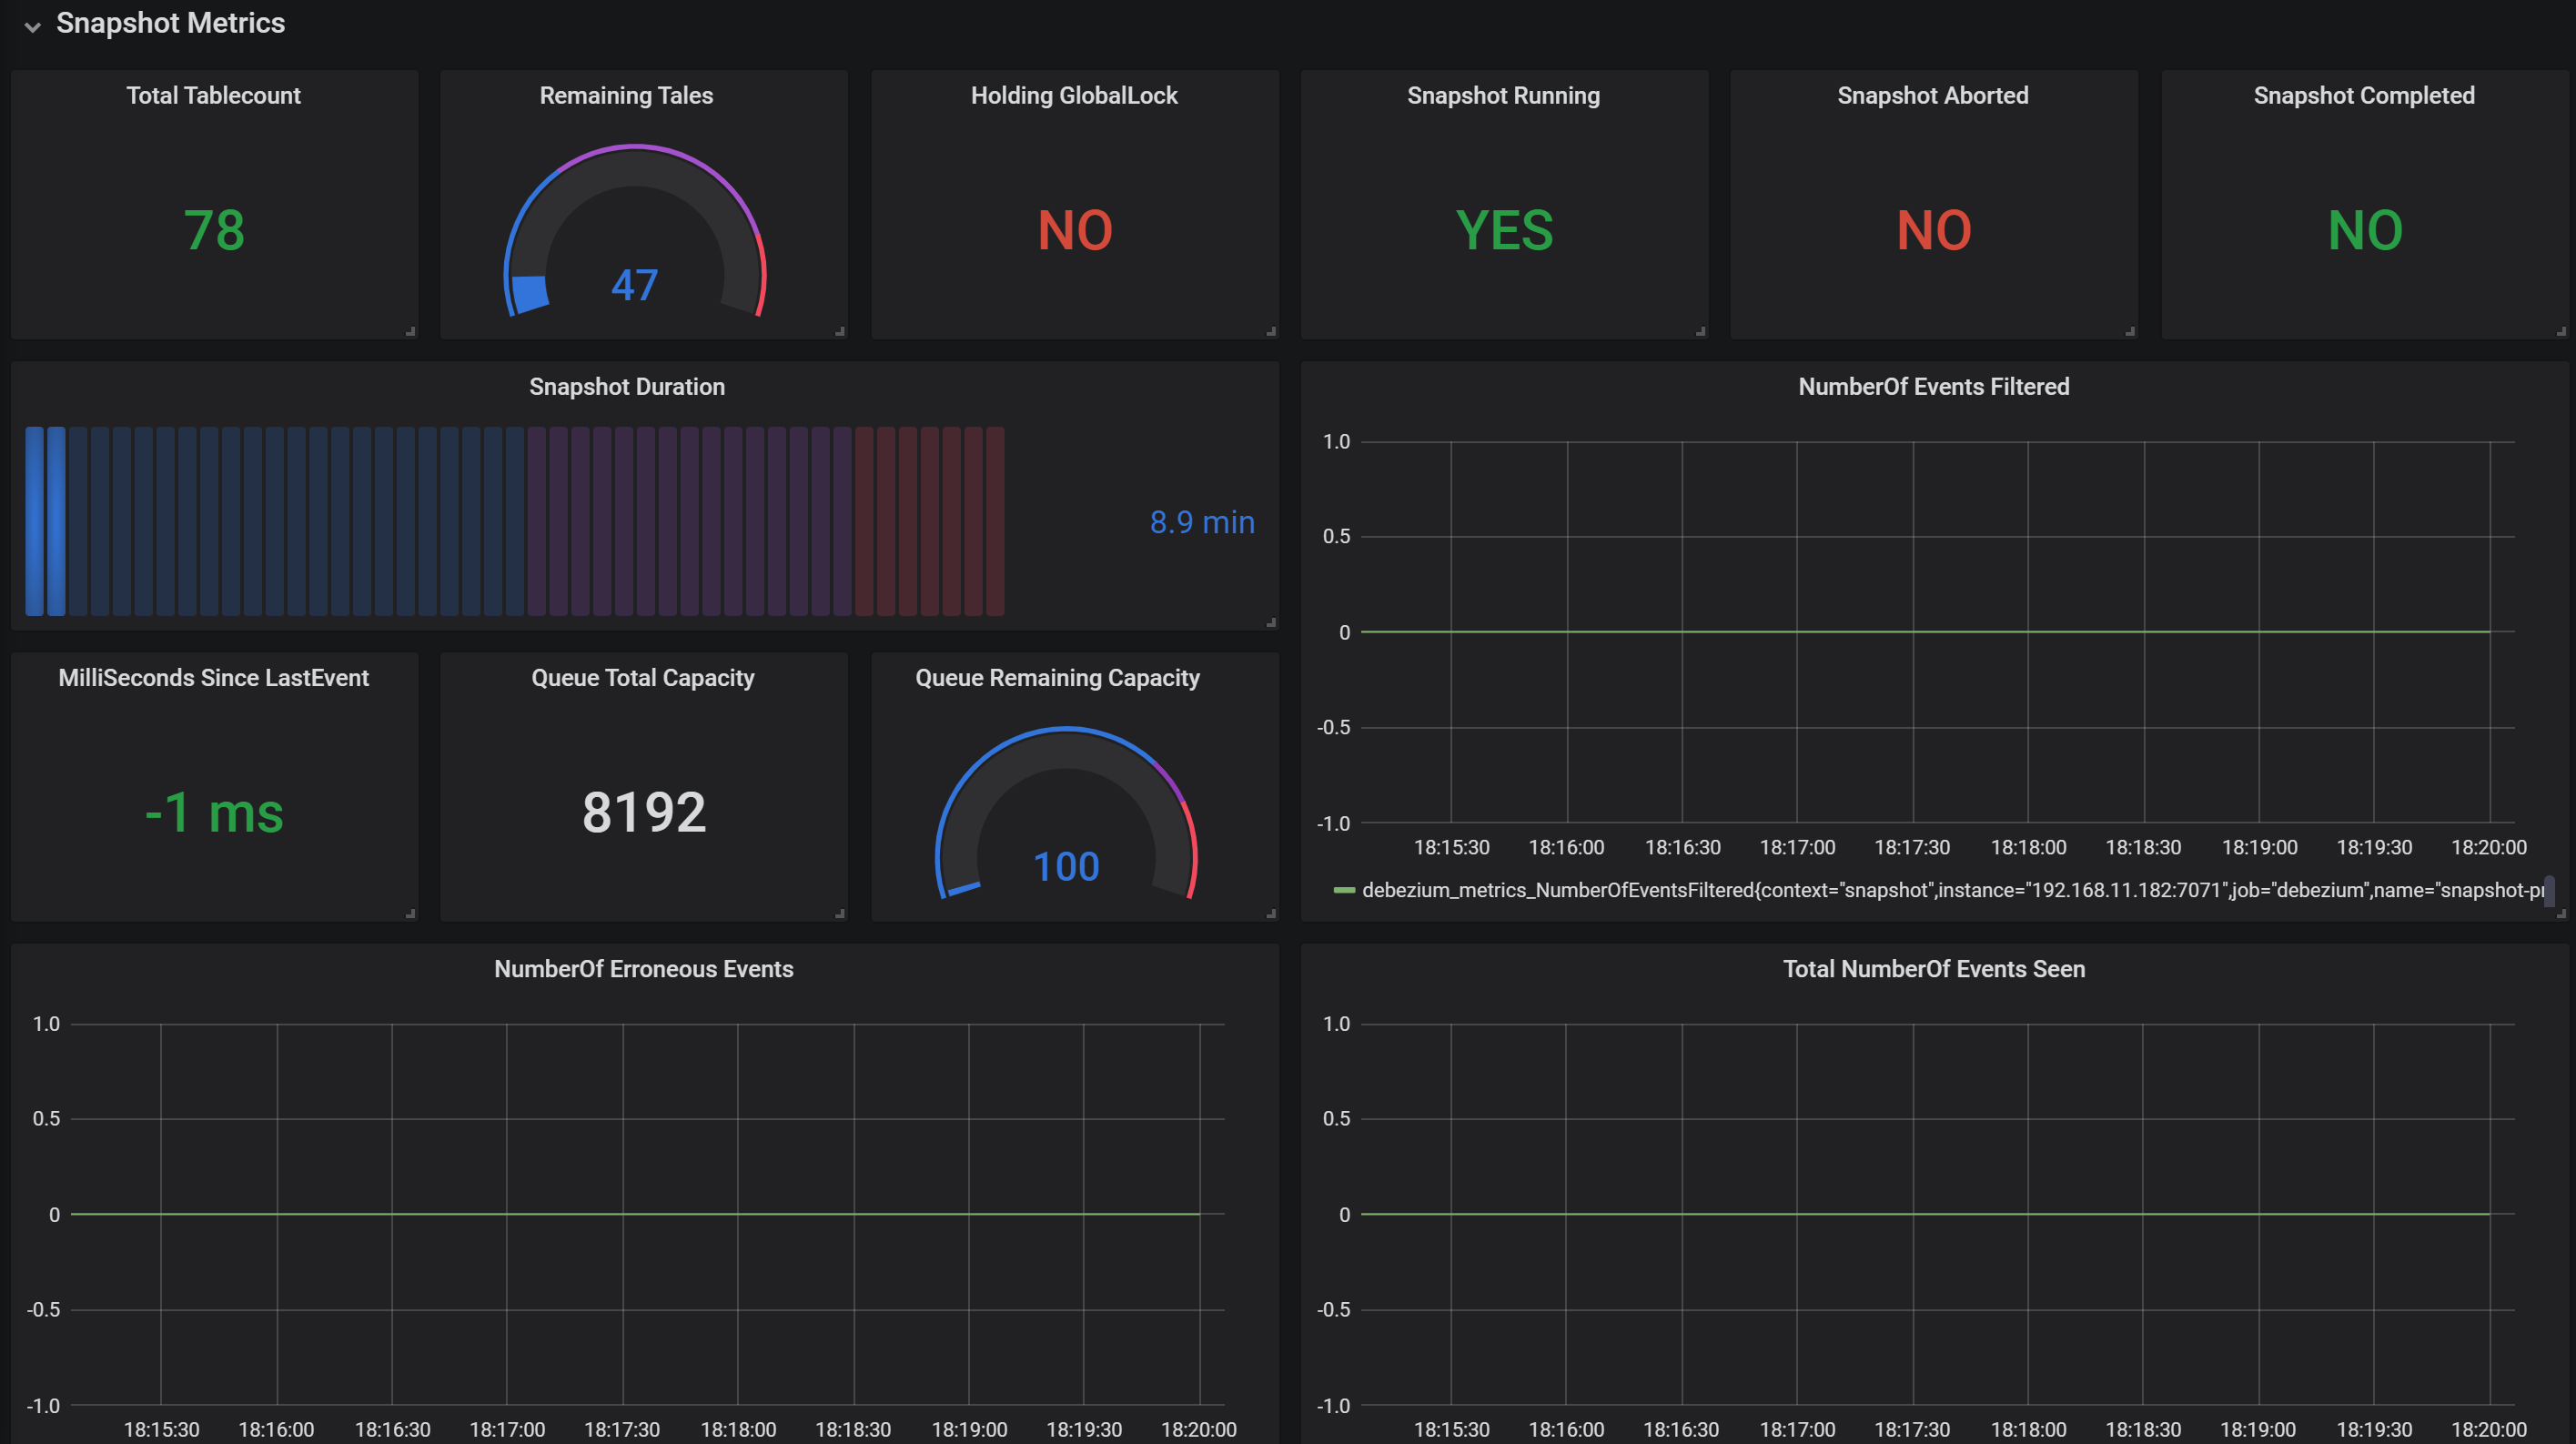This screenshot has height=1444, width=2576.
Task: Click resize handle of Total Tablecount panel
Action: 411,331
